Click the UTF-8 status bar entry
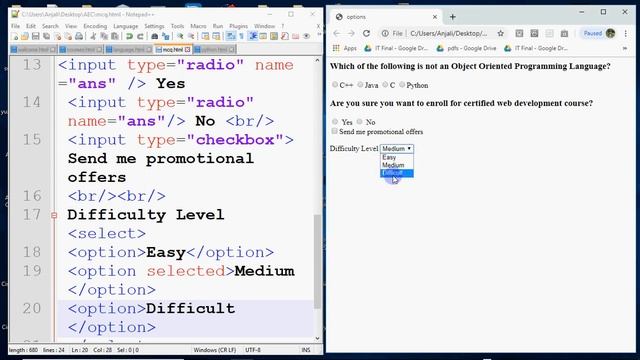 253,350
